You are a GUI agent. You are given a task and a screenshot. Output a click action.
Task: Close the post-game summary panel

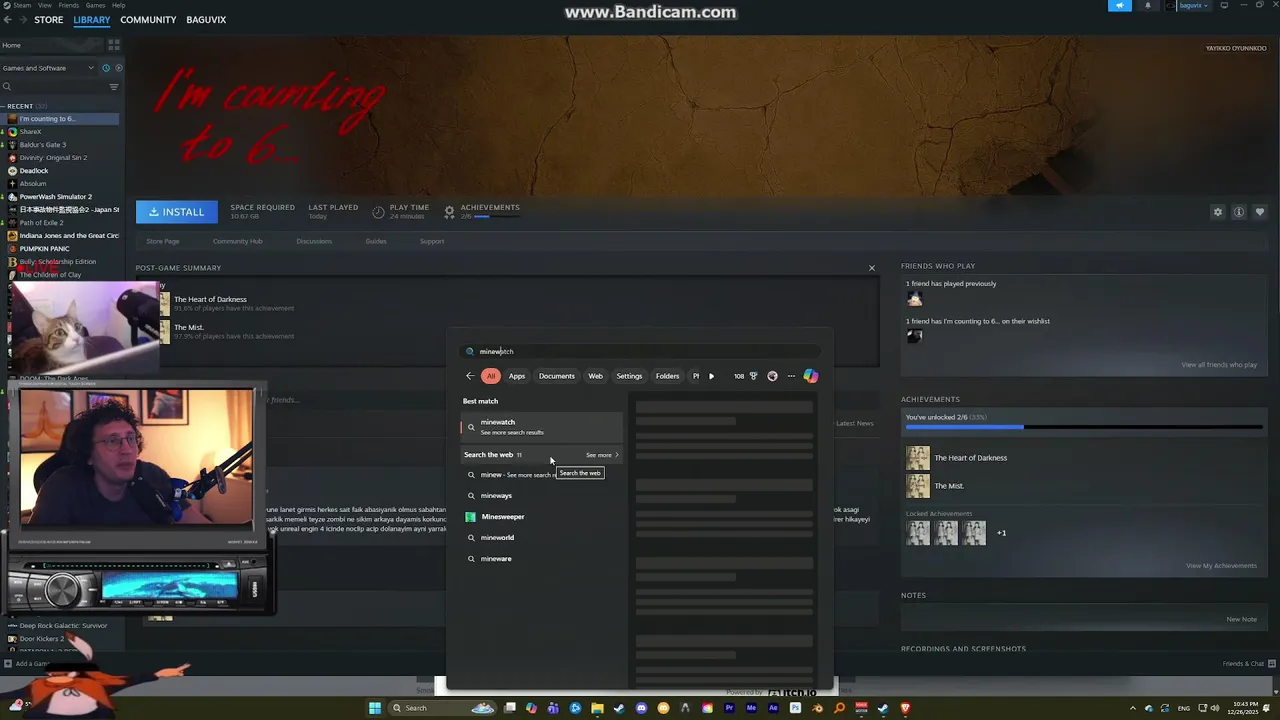pos(872,268)
